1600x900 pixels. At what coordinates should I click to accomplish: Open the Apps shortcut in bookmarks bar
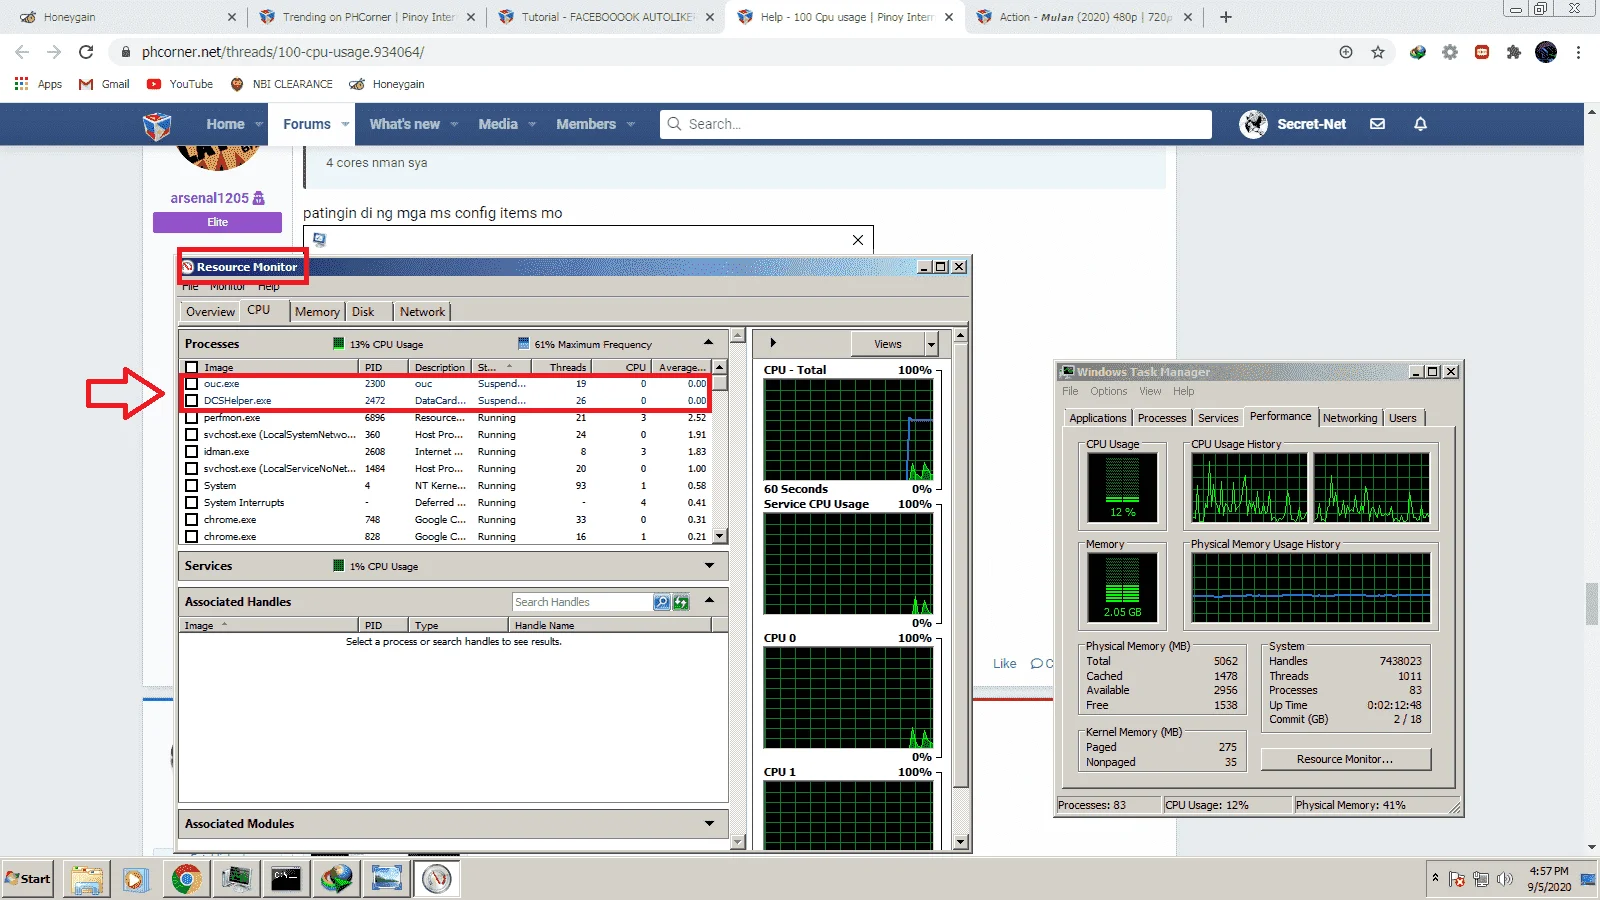[x=38, y=84]
